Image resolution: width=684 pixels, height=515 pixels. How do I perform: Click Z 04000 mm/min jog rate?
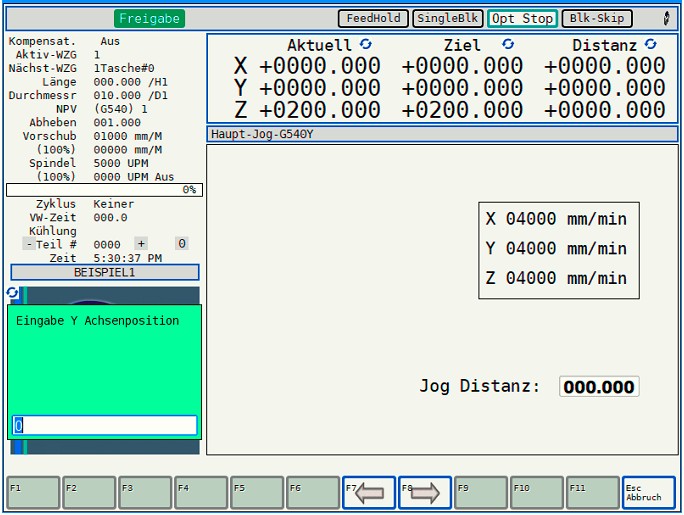point(556,278)
